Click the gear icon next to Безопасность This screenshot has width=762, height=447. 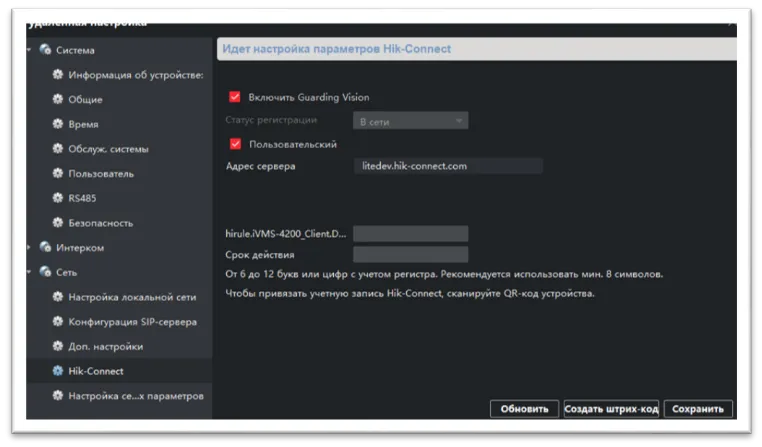[58, 223]
